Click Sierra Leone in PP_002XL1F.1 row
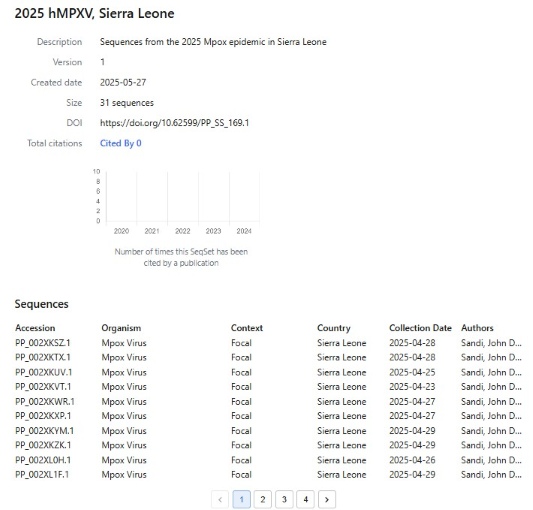Image resolution: width=533 pixels, height=510 pixels. (x=342, y=475)
